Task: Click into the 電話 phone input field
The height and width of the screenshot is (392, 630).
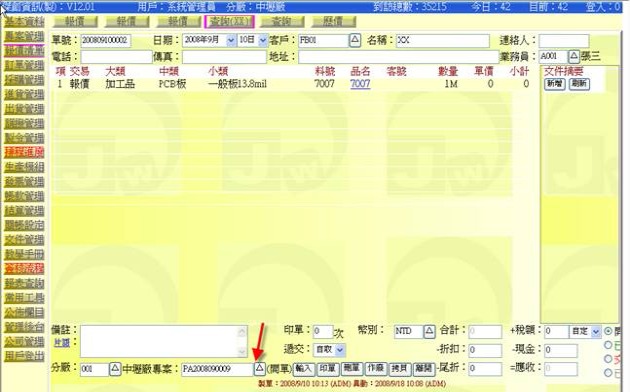Action: [117, 57]
